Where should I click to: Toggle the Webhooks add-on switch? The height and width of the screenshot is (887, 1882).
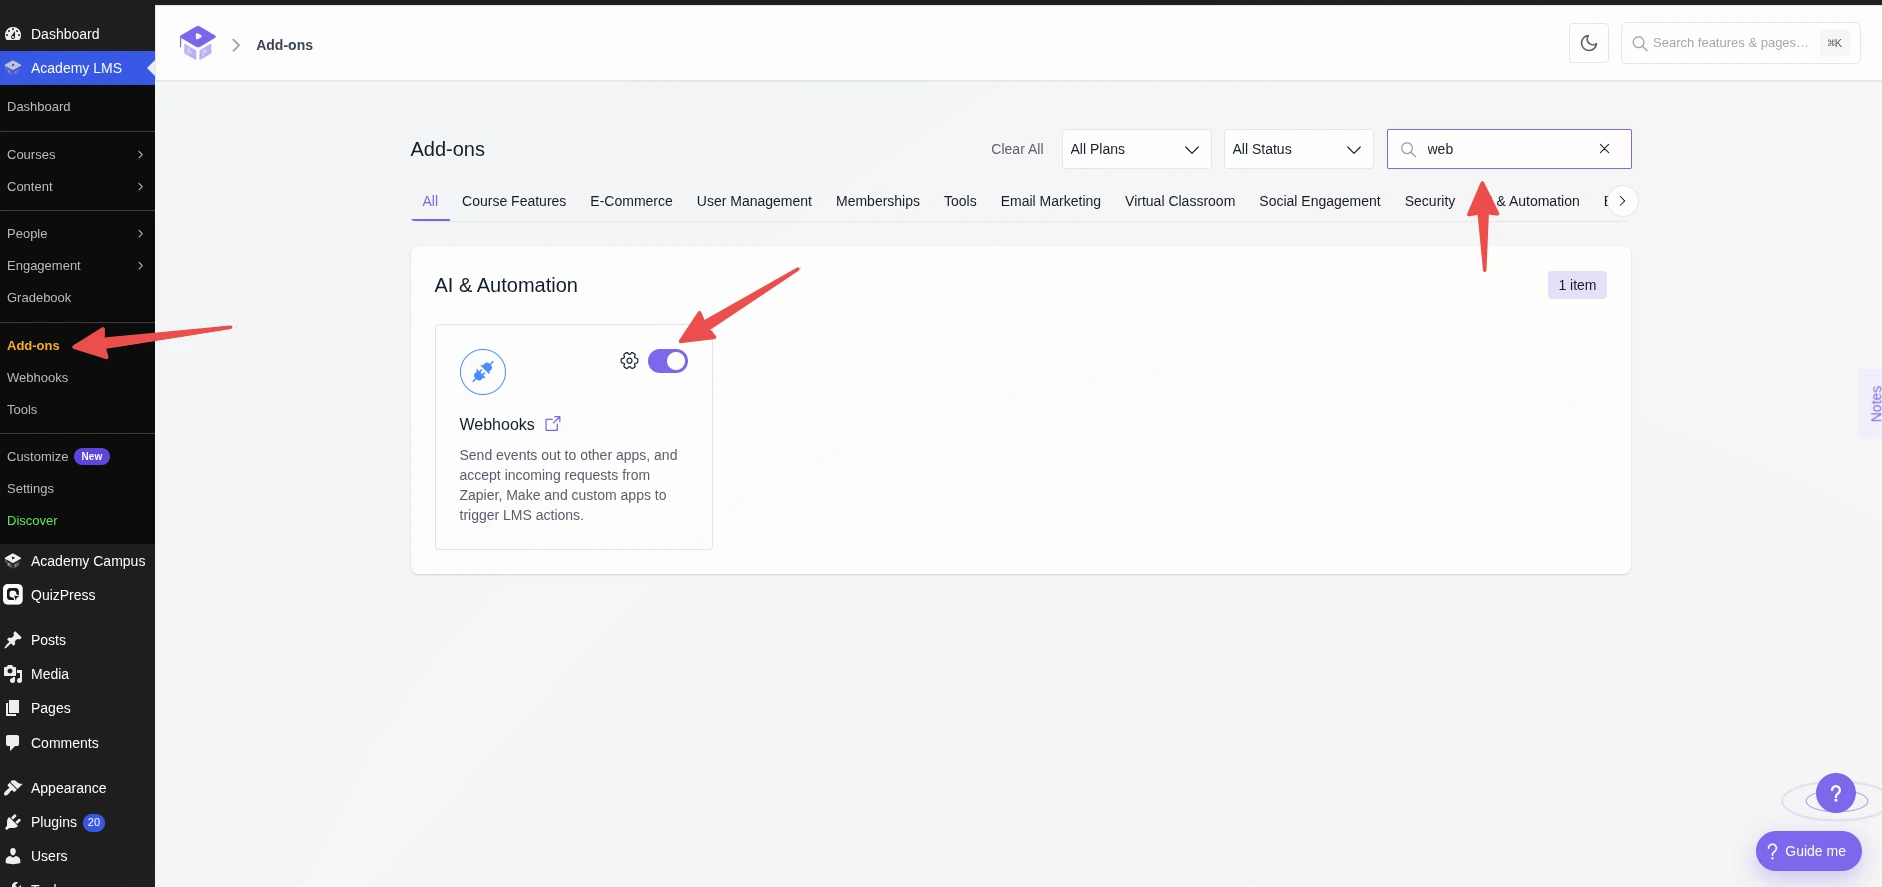(668, 361)
